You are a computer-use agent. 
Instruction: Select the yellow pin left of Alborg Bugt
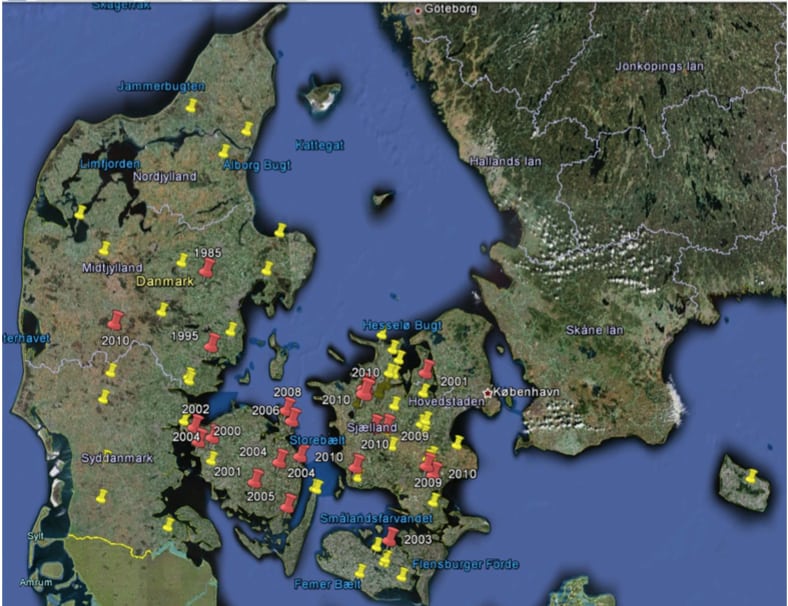[224, 151]
